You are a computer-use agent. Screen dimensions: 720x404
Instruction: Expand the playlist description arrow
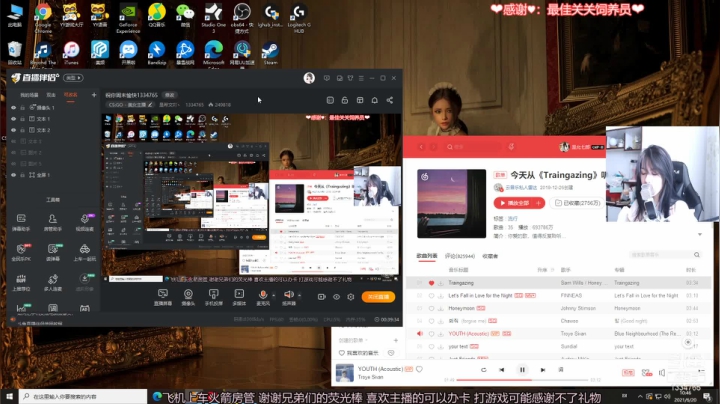click(700, 235)
